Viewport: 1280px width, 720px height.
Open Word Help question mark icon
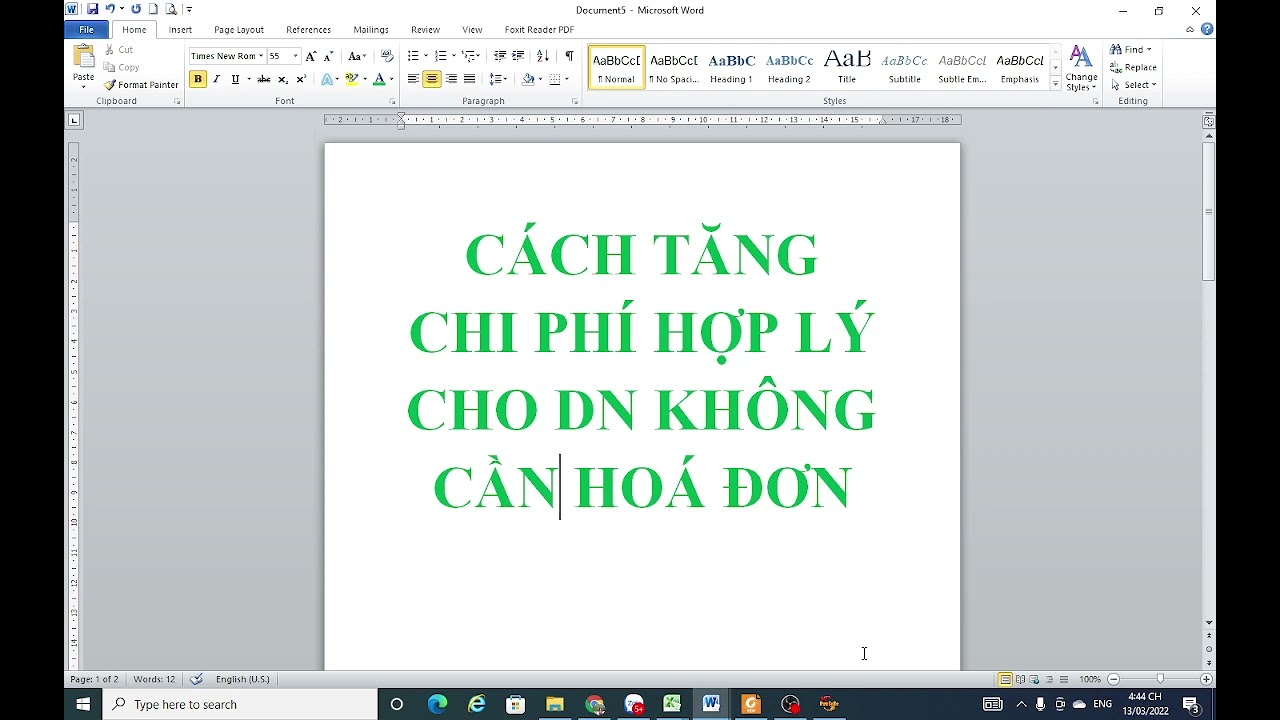click(x=1207, y=29)
